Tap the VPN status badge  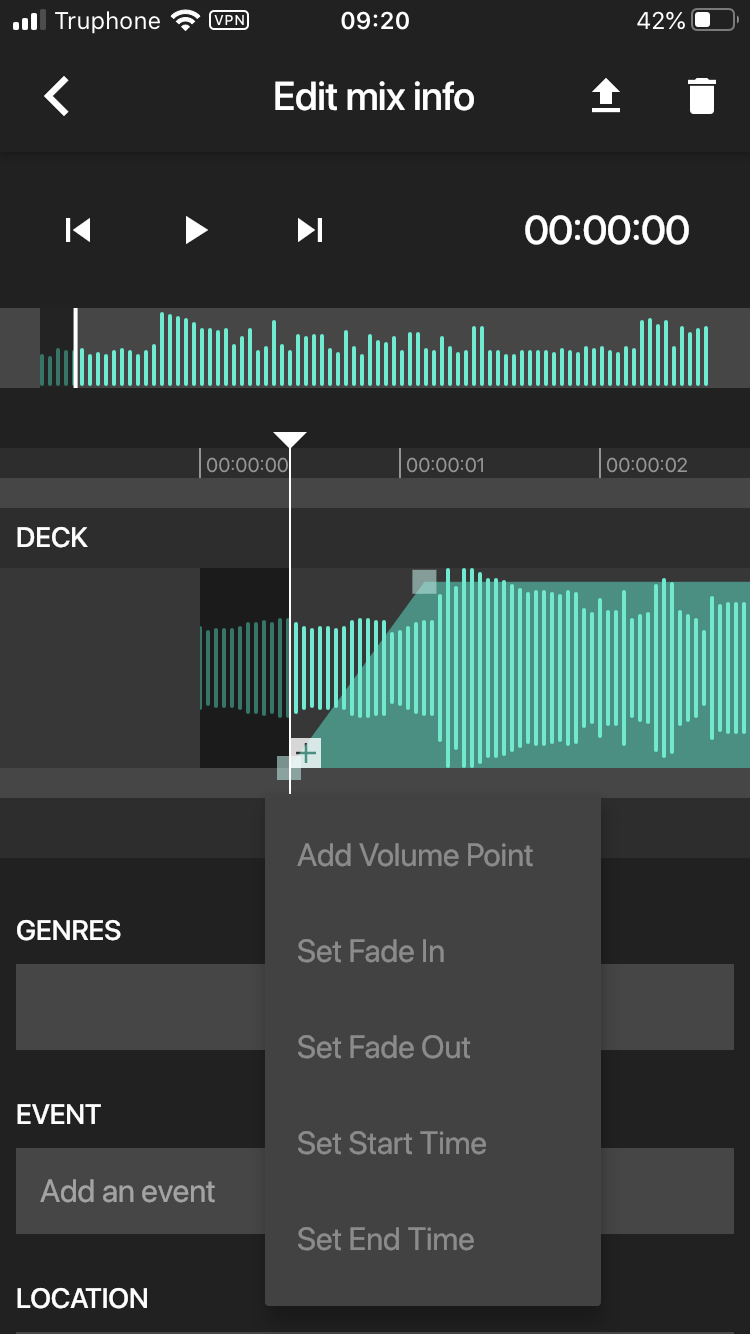pyautogui.click(x=228, y=19)
